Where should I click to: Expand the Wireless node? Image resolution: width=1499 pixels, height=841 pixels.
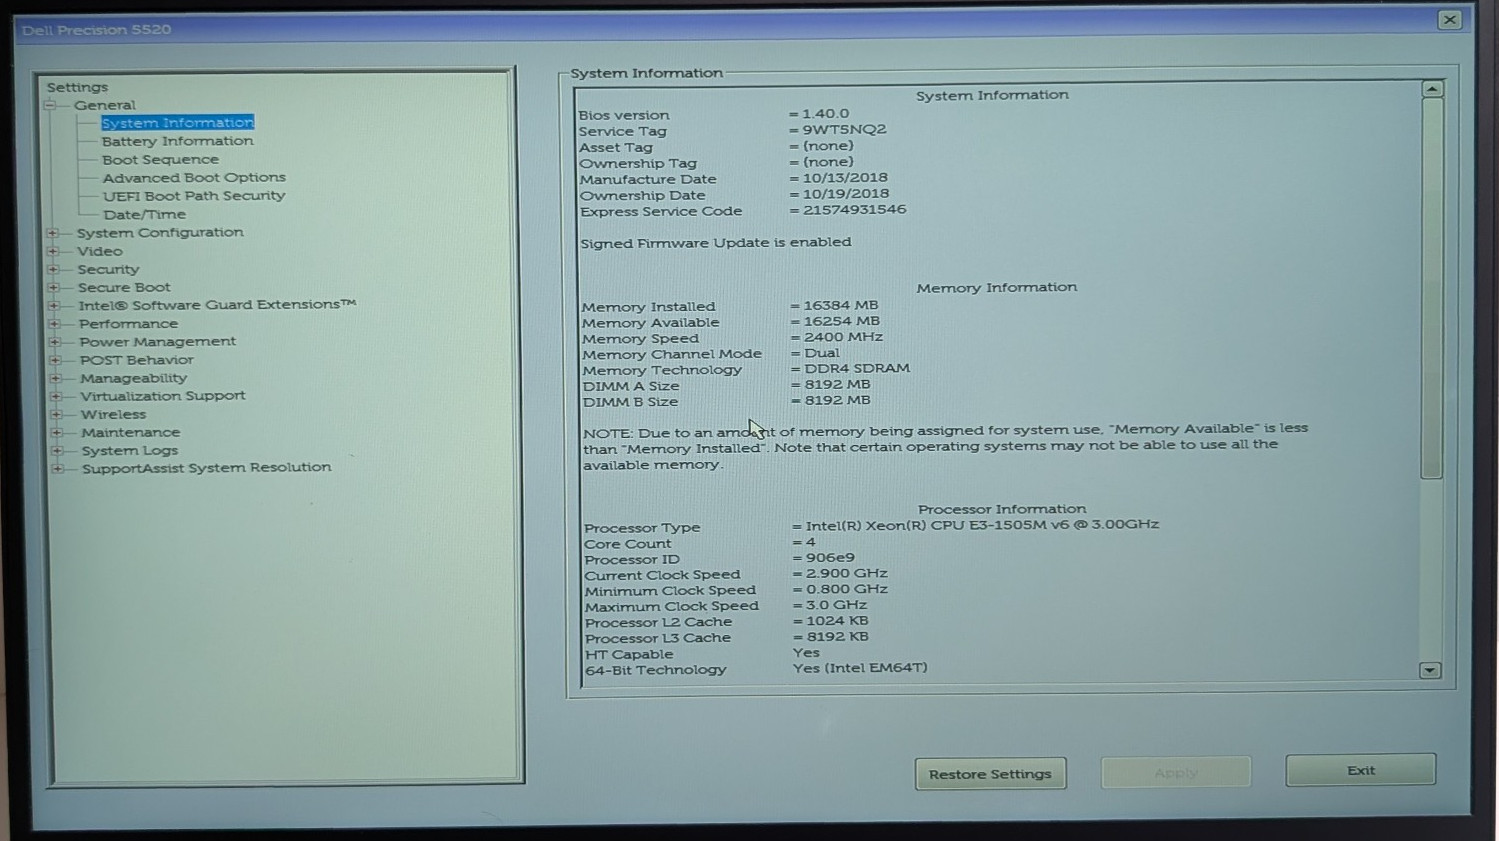[x=56, y=414]
